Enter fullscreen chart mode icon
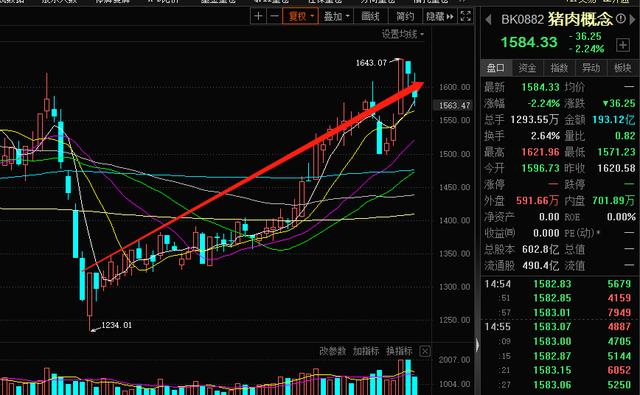Viewport: 640px width, 395px height. click(x=466, y=16)
